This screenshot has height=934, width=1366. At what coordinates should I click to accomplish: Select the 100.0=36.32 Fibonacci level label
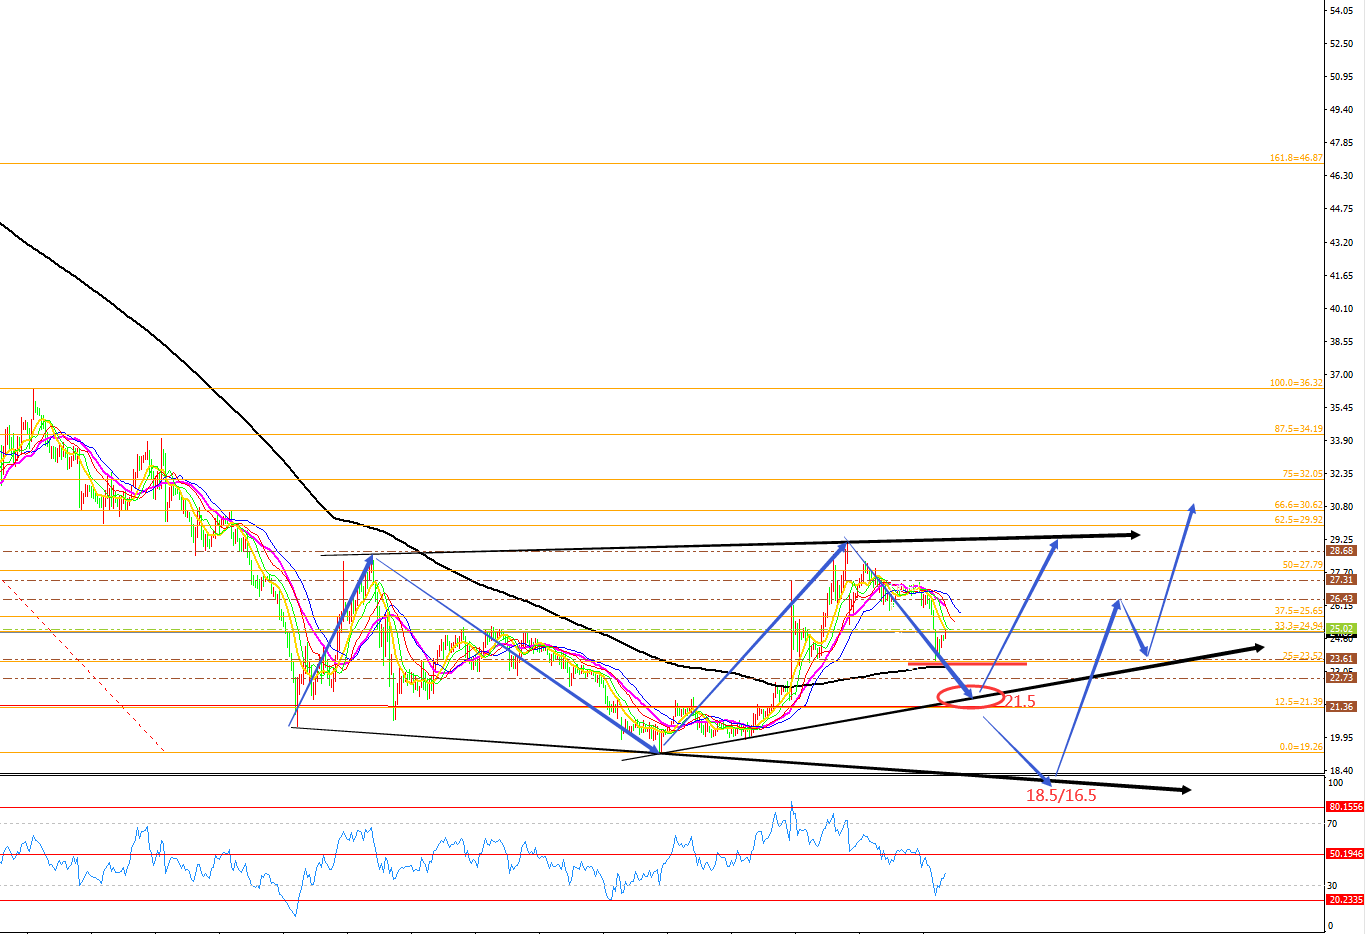[x=1295, y=383]
